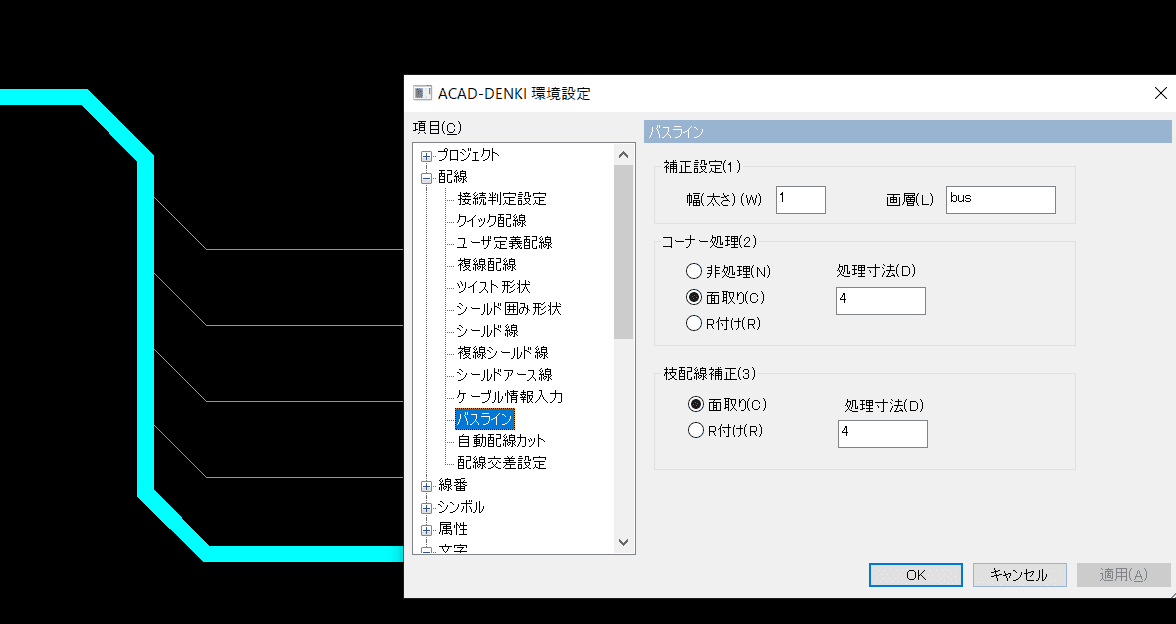
Task: Select ユーザ定義配線 in the tree
Action: [x=504, y=242]
